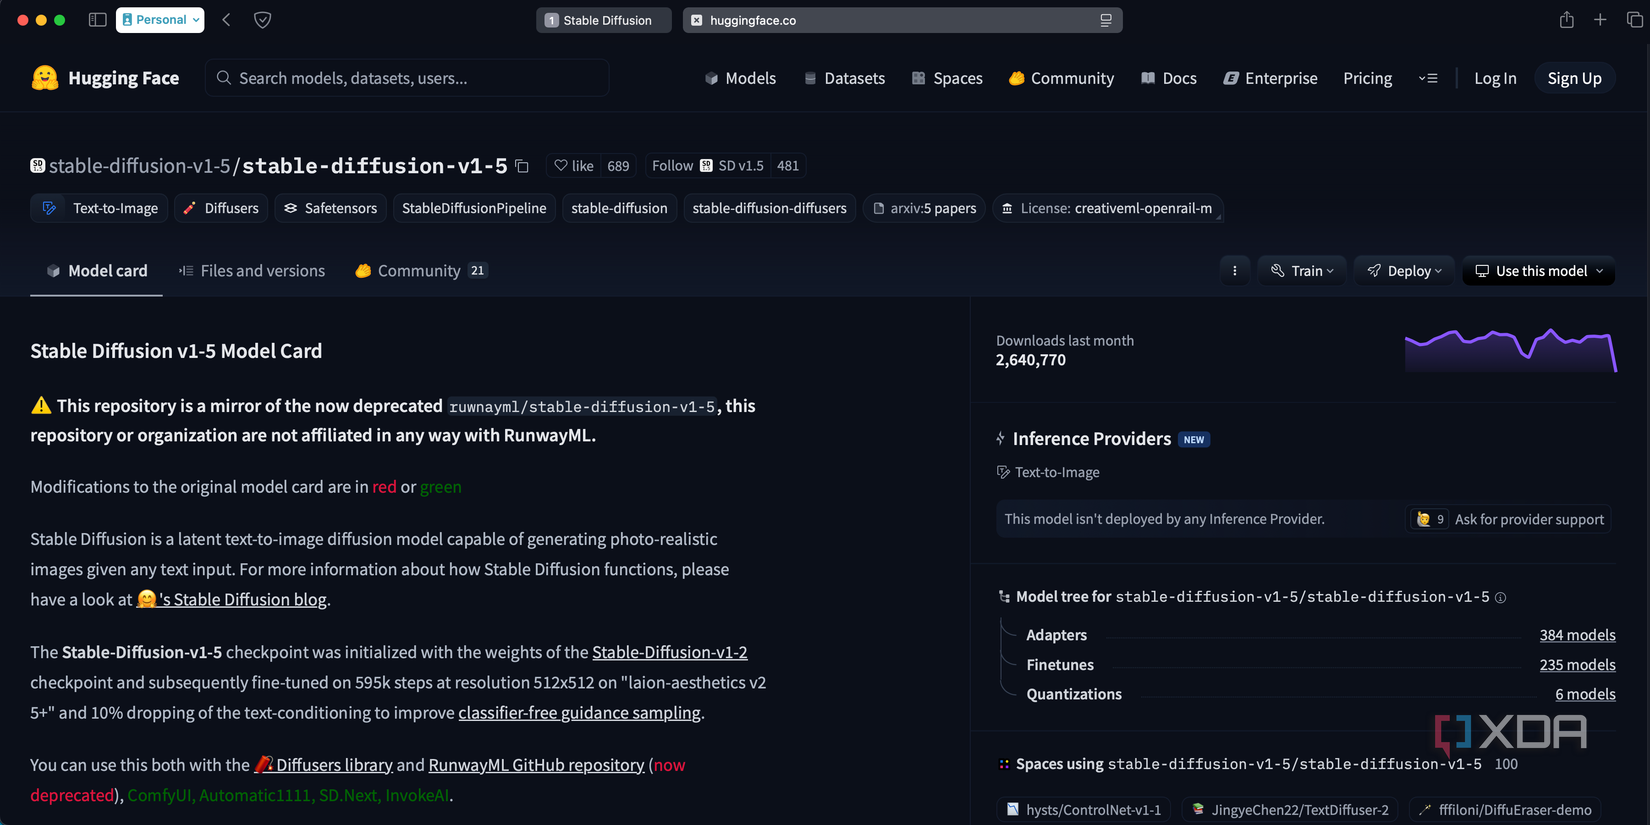Open the Pricing page
1650x825 pixels.
pyautogui.click(x=1367, y=78)
